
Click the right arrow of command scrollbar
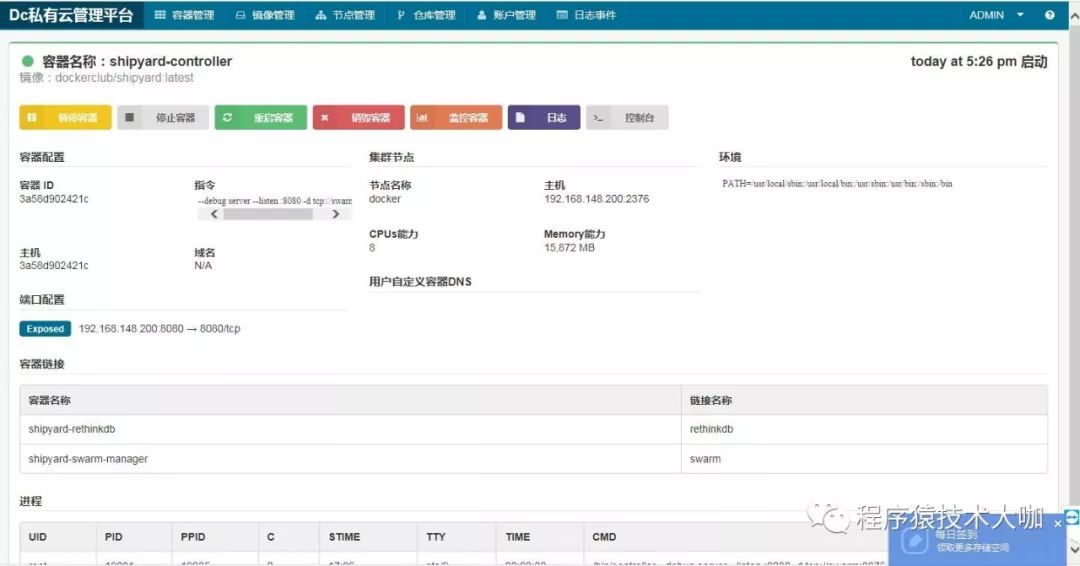tap(335, 214)
